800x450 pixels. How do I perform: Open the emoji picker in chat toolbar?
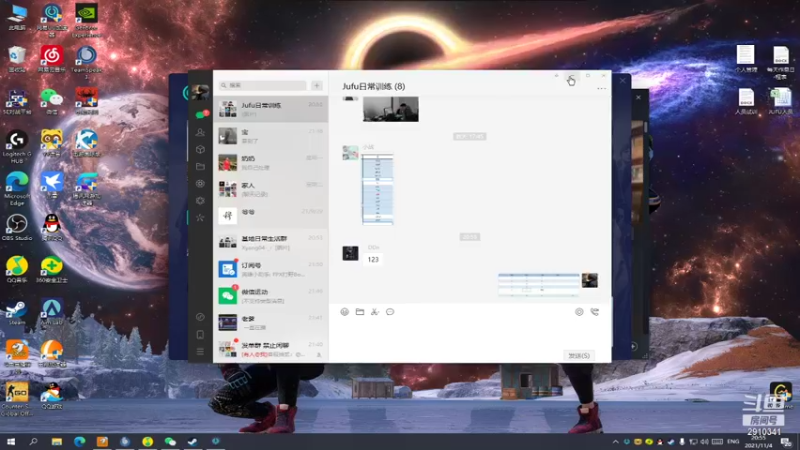[x=344, y=312]
